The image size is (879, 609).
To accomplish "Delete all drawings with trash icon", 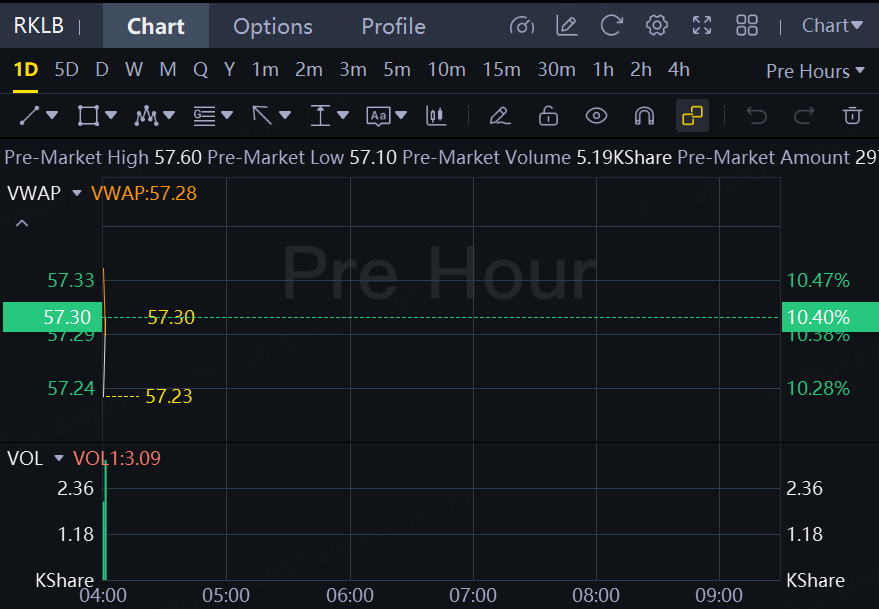I will tap(852, 116).
